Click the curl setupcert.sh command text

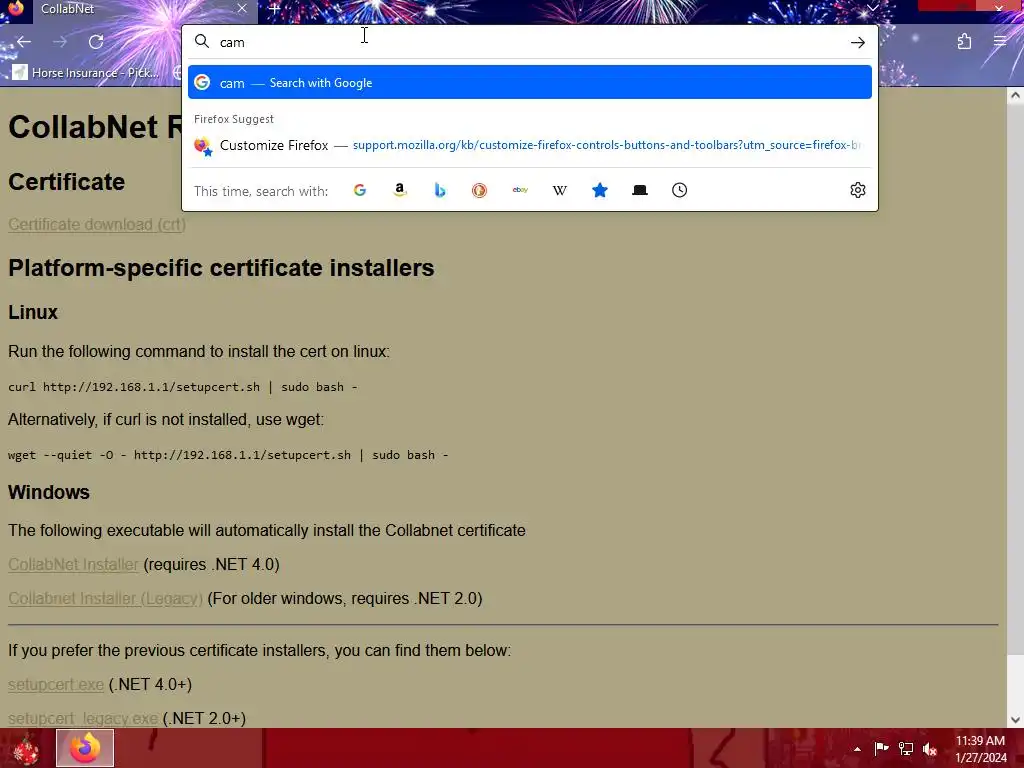(182, 387)
